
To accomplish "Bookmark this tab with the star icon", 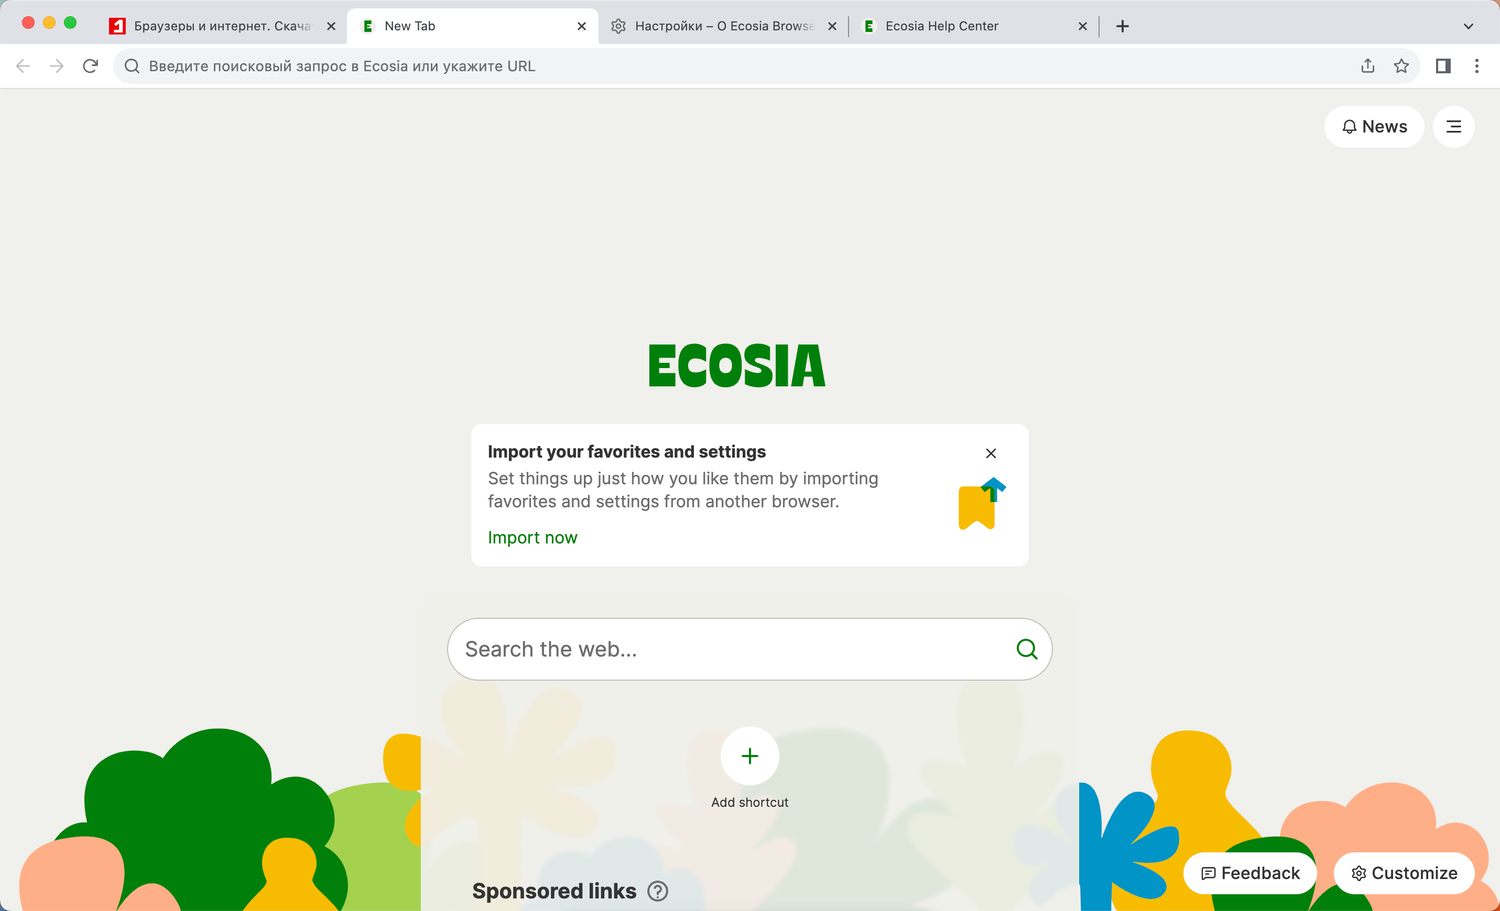I will pos(1401,66).
